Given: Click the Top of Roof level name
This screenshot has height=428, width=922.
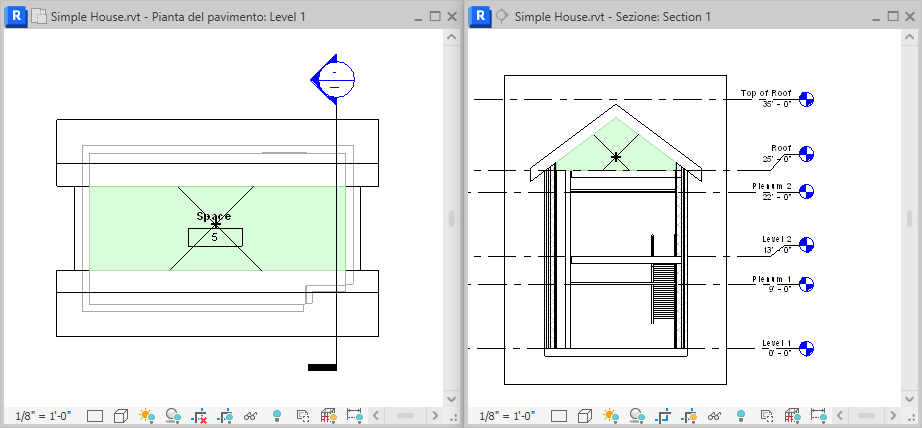Looking at the screenshot, I should pos(766,93).
